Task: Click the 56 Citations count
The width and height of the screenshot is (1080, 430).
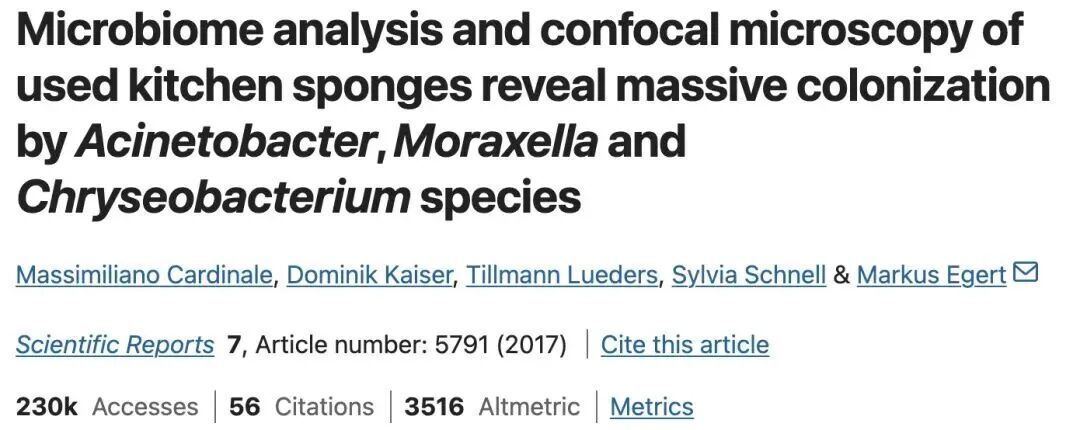Action: (x=301, y=407)
